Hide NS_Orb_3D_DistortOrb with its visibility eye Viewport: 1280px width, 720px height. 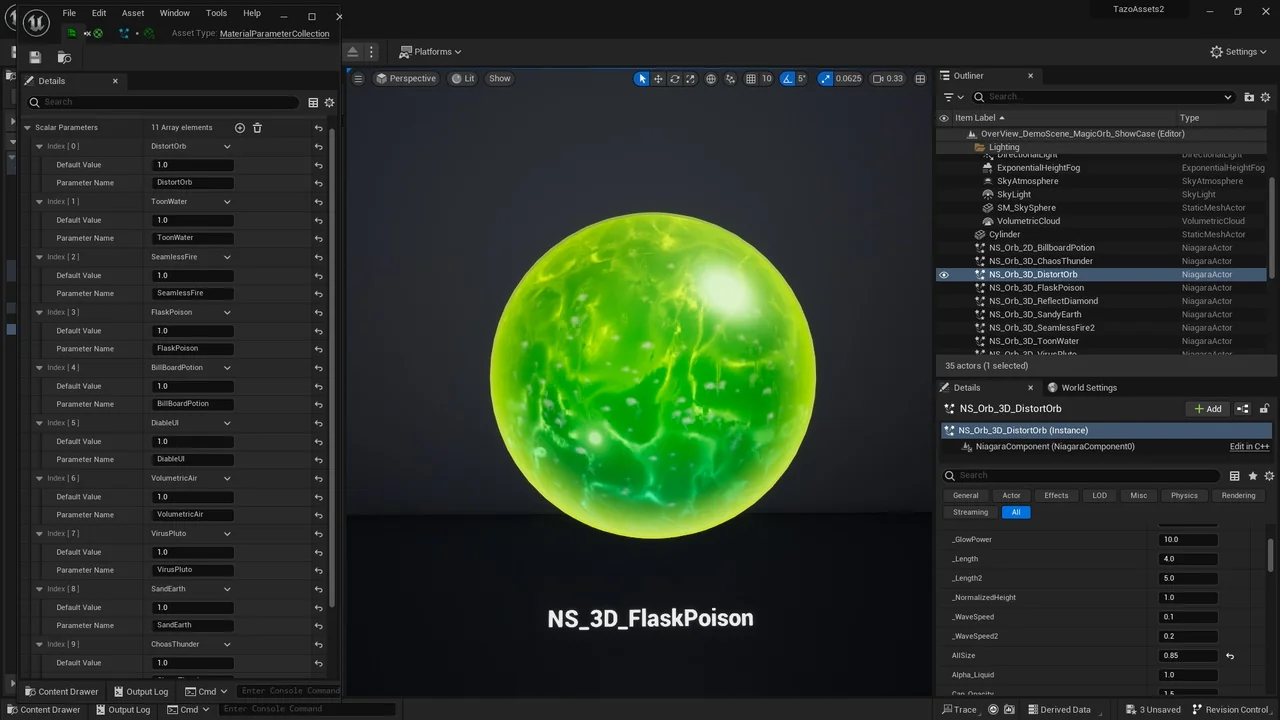943,274
